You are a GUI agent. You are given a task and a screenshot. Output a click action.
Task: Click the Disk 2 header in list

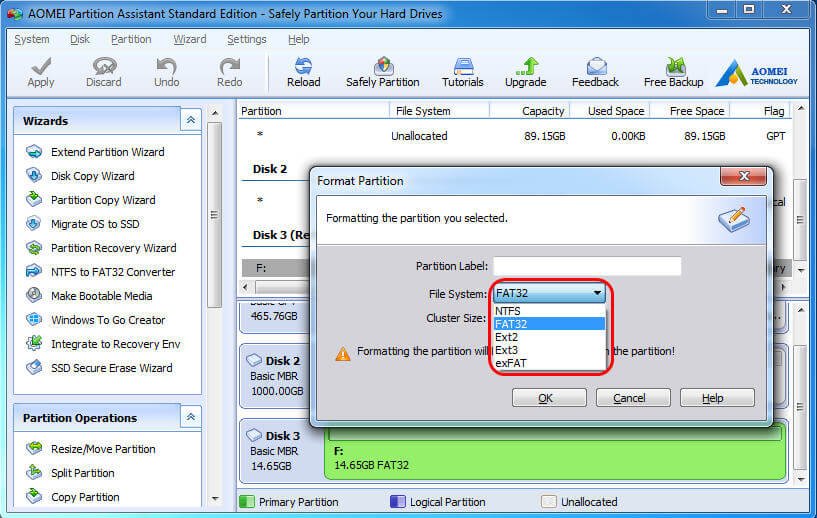point(270,169)
